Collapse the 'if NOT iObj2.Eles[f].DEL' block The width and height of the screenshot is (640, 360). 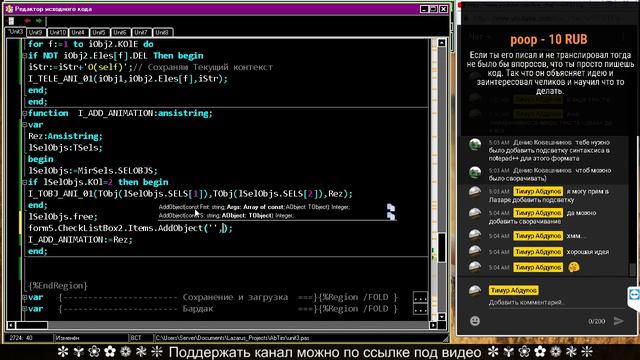(x=24, y=56)
